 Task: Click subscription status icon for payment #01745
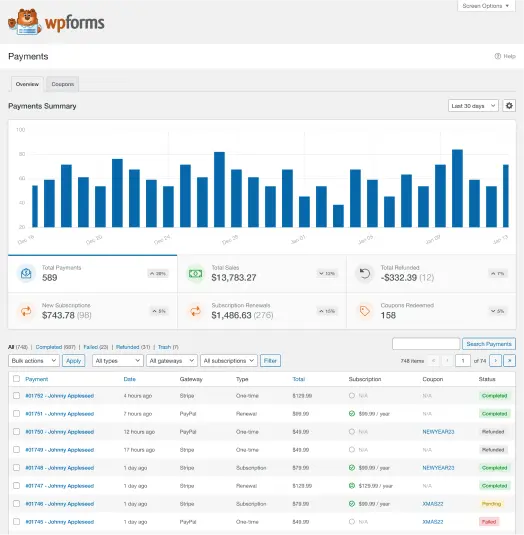tap(352, 522)
